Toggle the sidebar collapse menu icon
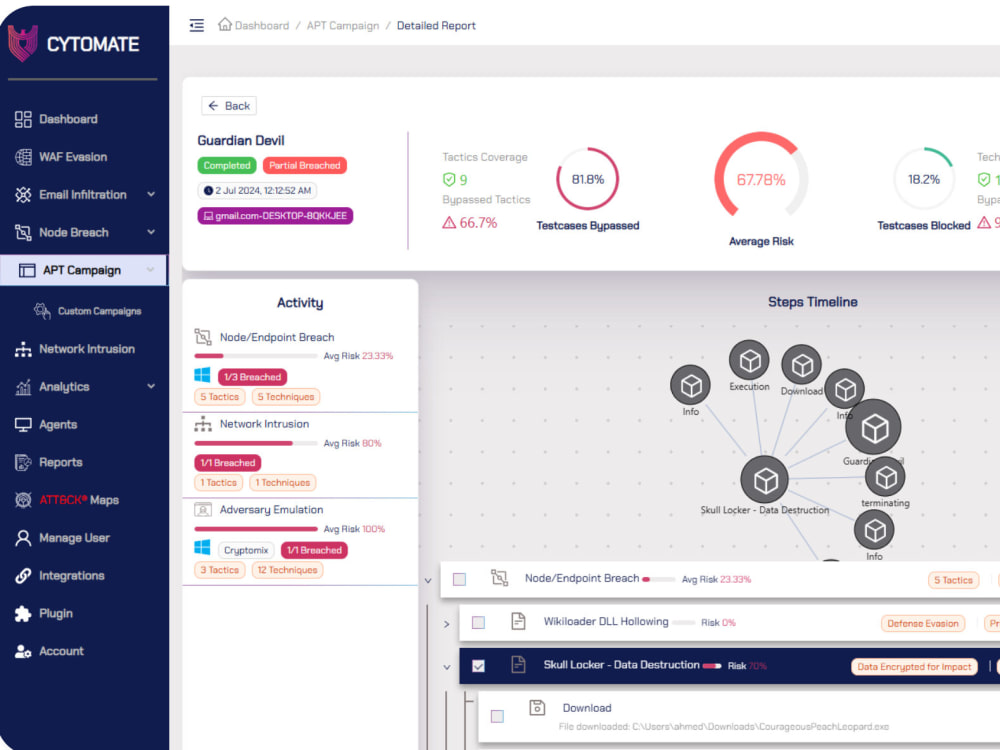1000x750 pixels. pos(196,26)
